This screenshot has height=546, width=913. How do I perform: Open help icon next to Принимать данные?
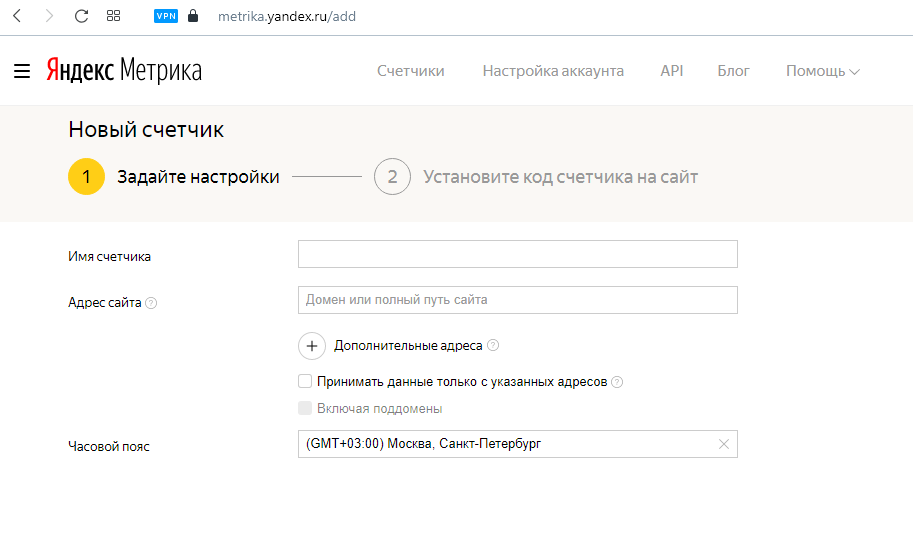point(617,382)
